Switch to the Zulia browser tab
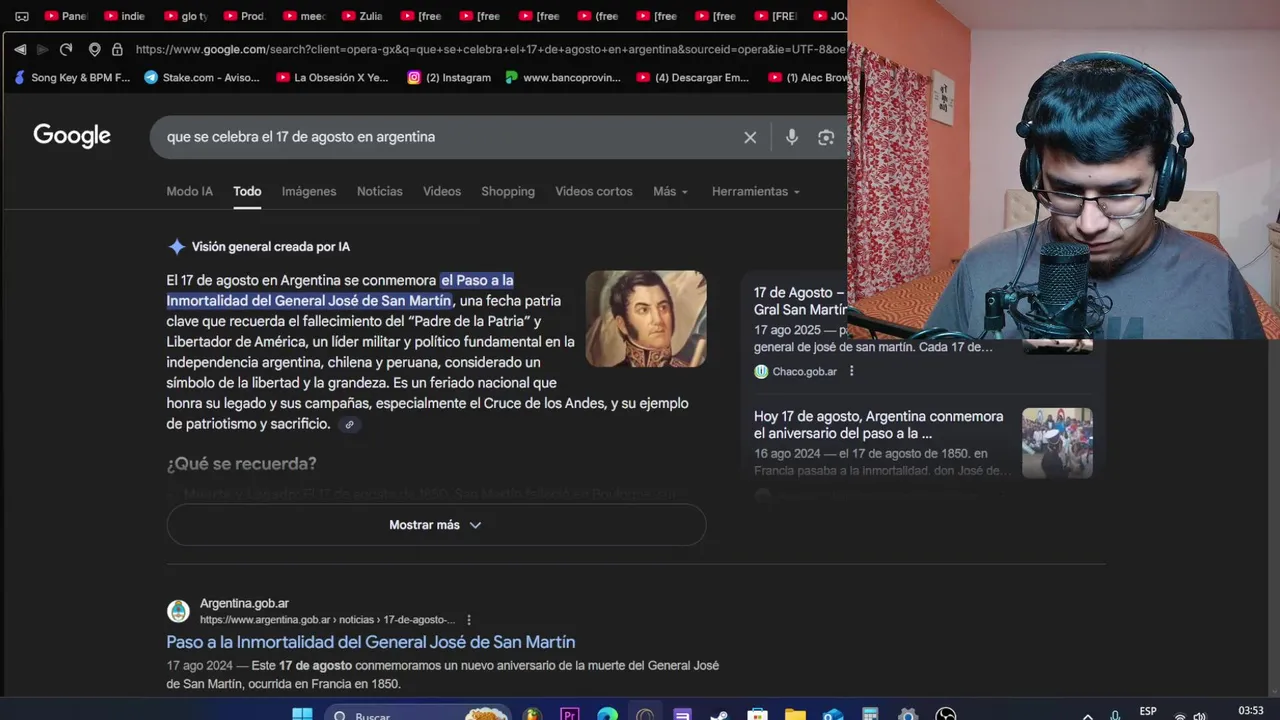 [362, 16]
